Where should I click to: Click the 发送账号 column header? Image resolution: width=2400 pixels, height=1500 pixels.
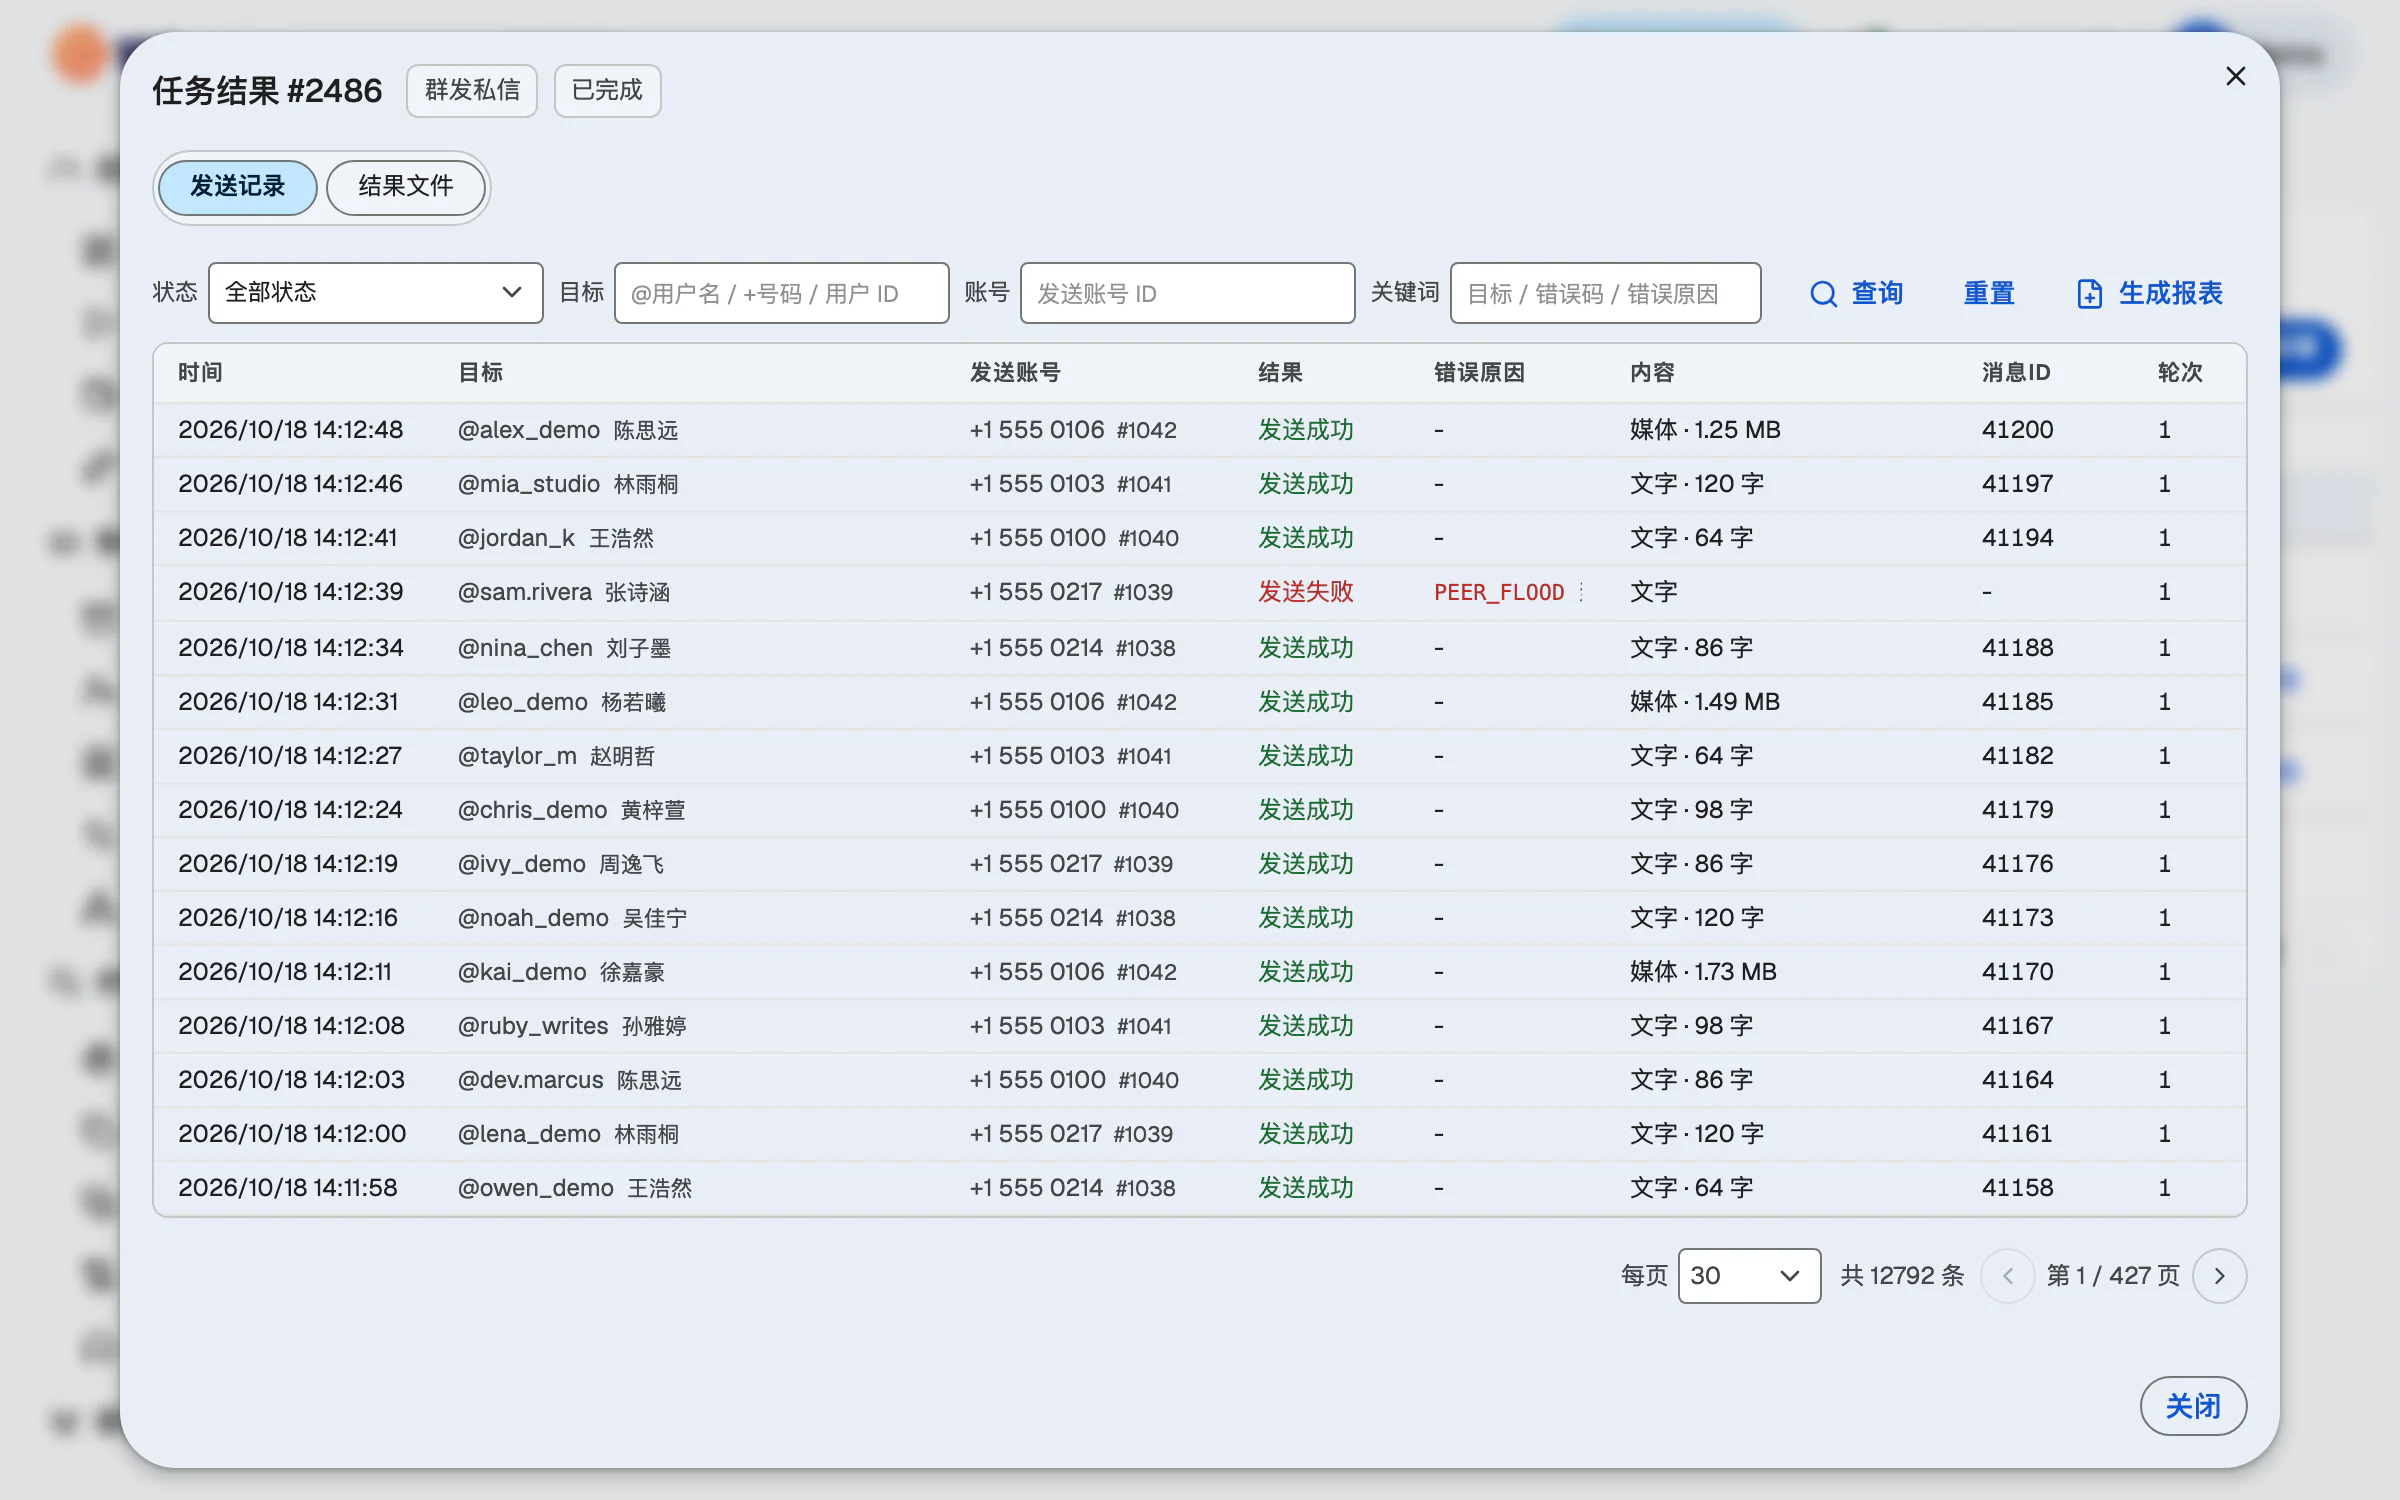coord(1015,373)
